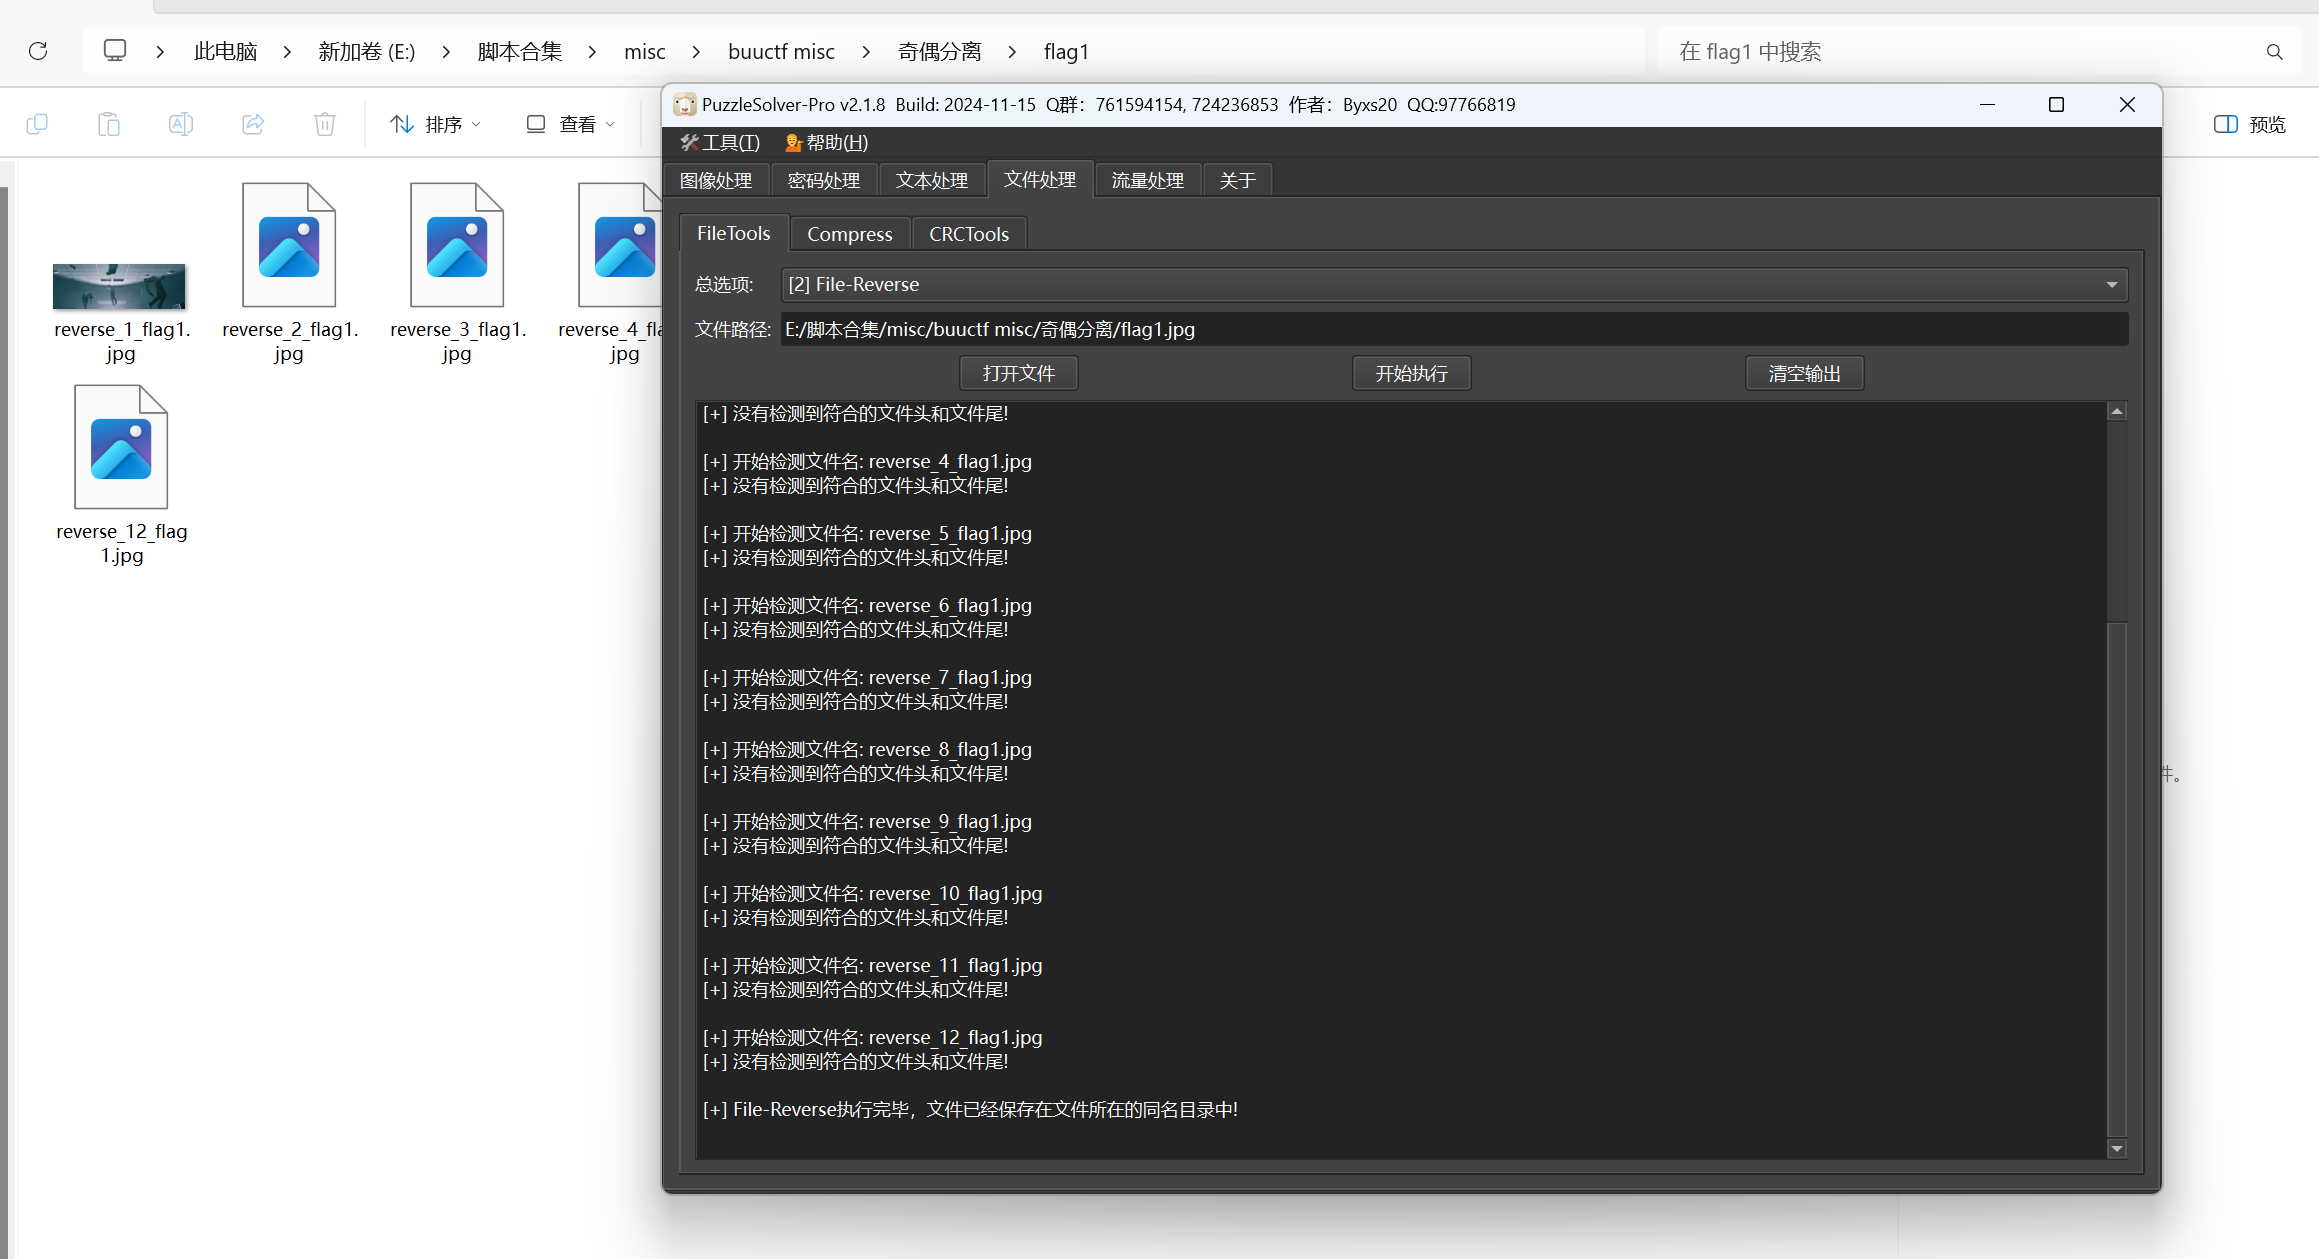
Task: Select the FileTools sub-tab
Action: point(734,233)
